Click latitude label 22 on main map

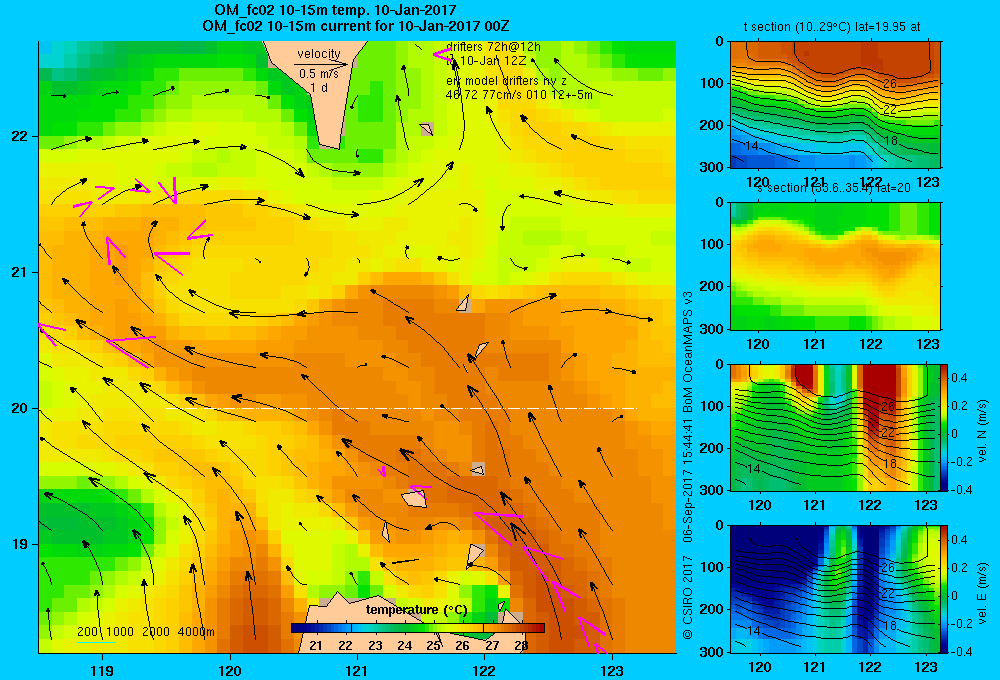[20, 137]
